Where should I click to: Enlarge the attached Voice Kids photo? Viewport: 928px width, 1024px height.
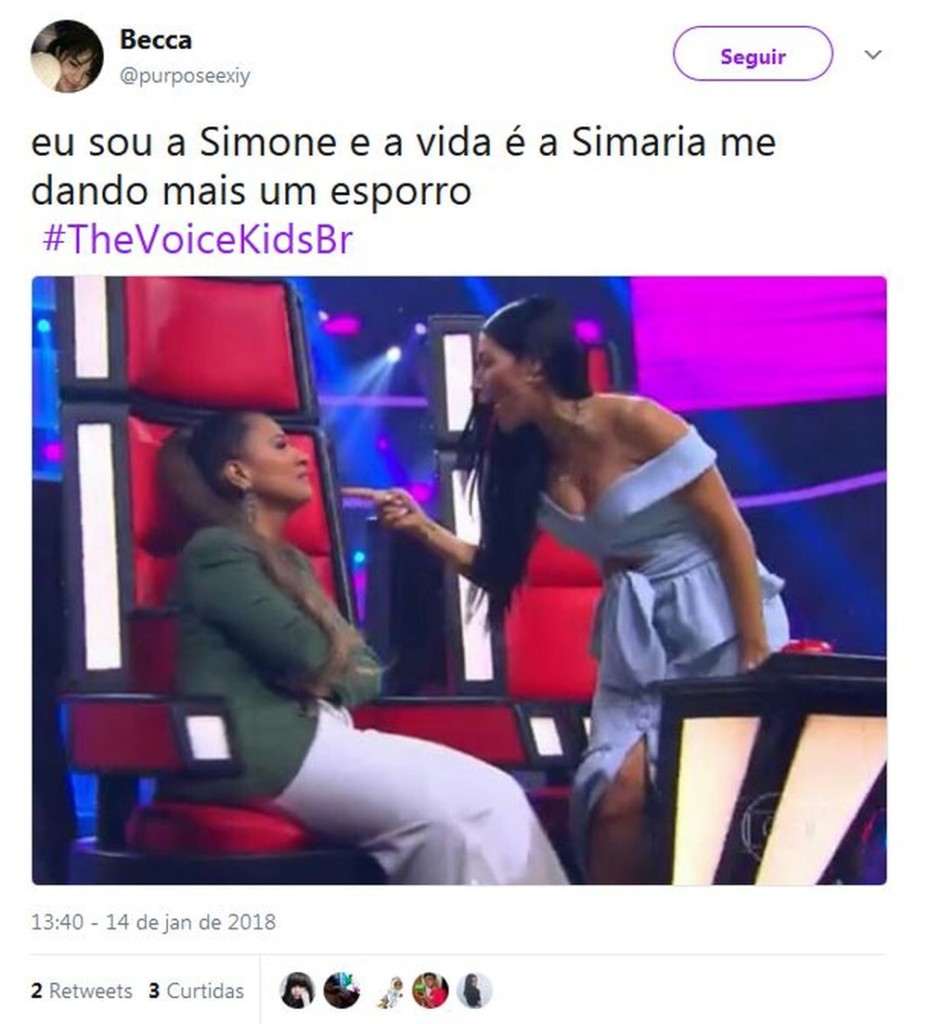coord(459,581)
